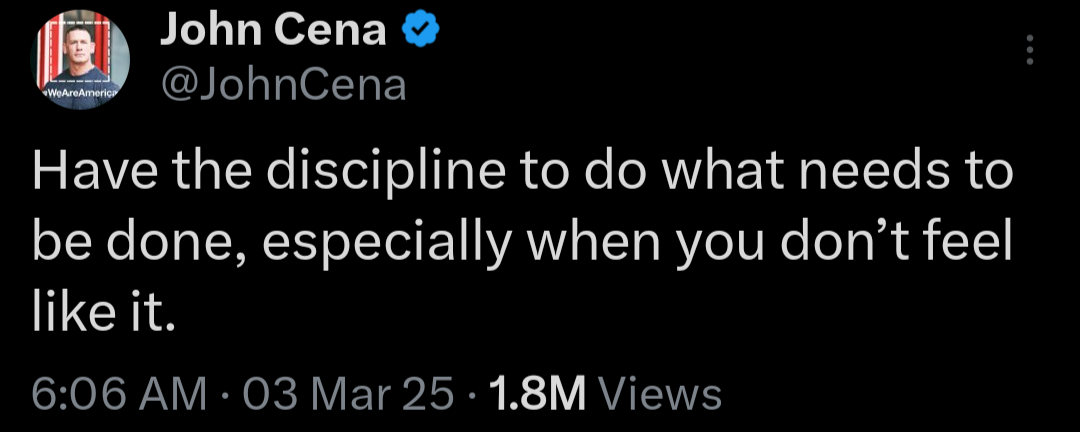
Task: Open John Cena's profile picture
Action: tap(83, 60)
